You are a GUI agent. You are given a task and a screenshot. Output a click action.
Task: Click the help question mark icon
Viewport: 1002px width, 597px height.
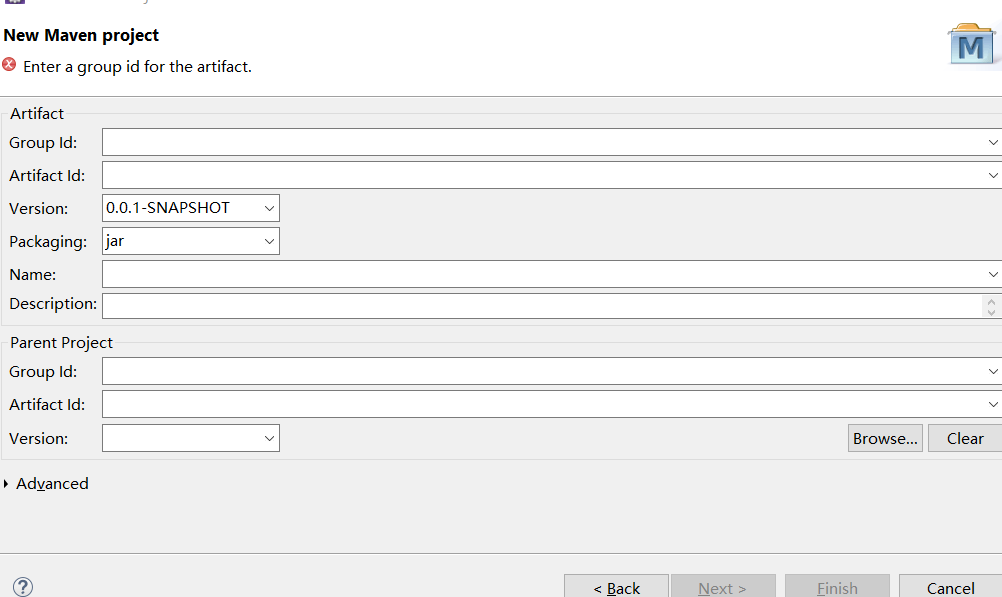[23, 587]
